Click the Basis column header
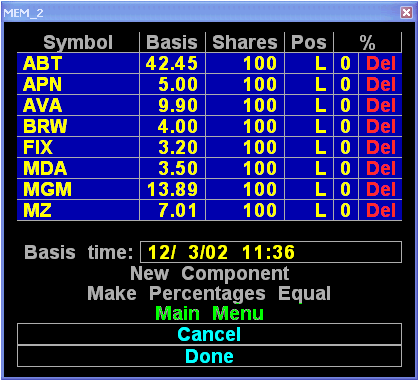 tap(172, 42)
